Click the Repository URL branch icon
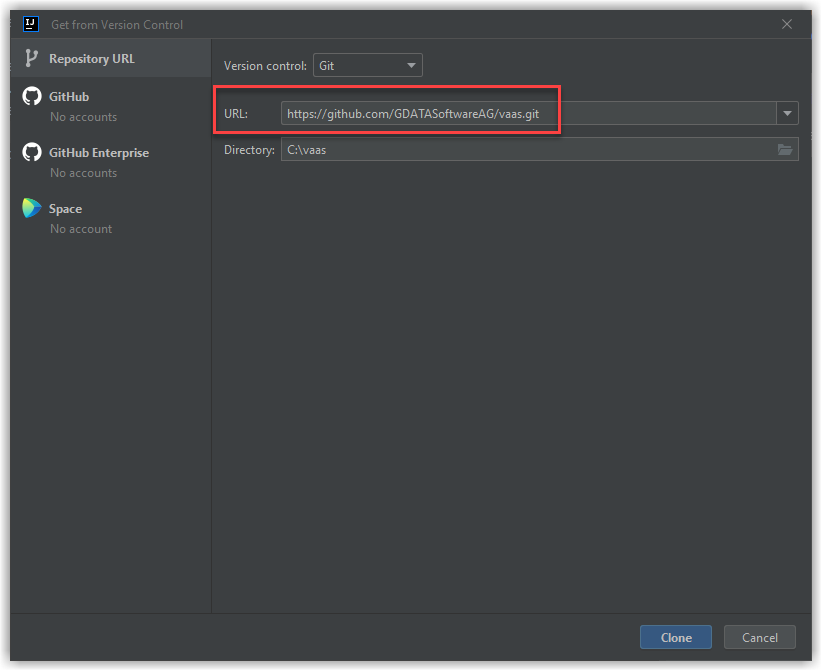Image resolution: width=822 pixels, height=671 pixels. tap(31, 58)
